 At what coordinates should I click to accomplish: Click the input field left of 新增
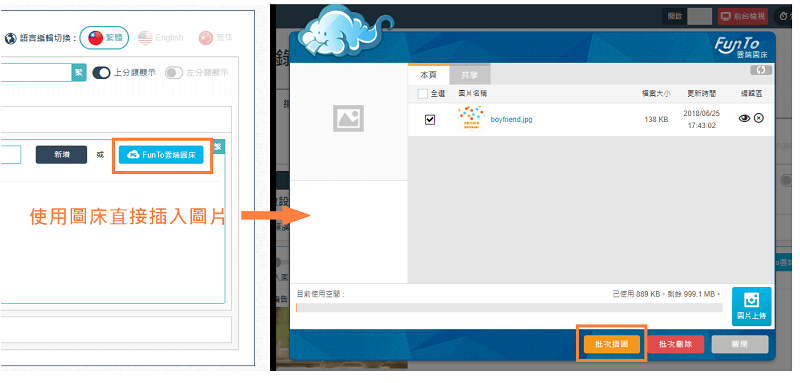(x=10, y=155)
